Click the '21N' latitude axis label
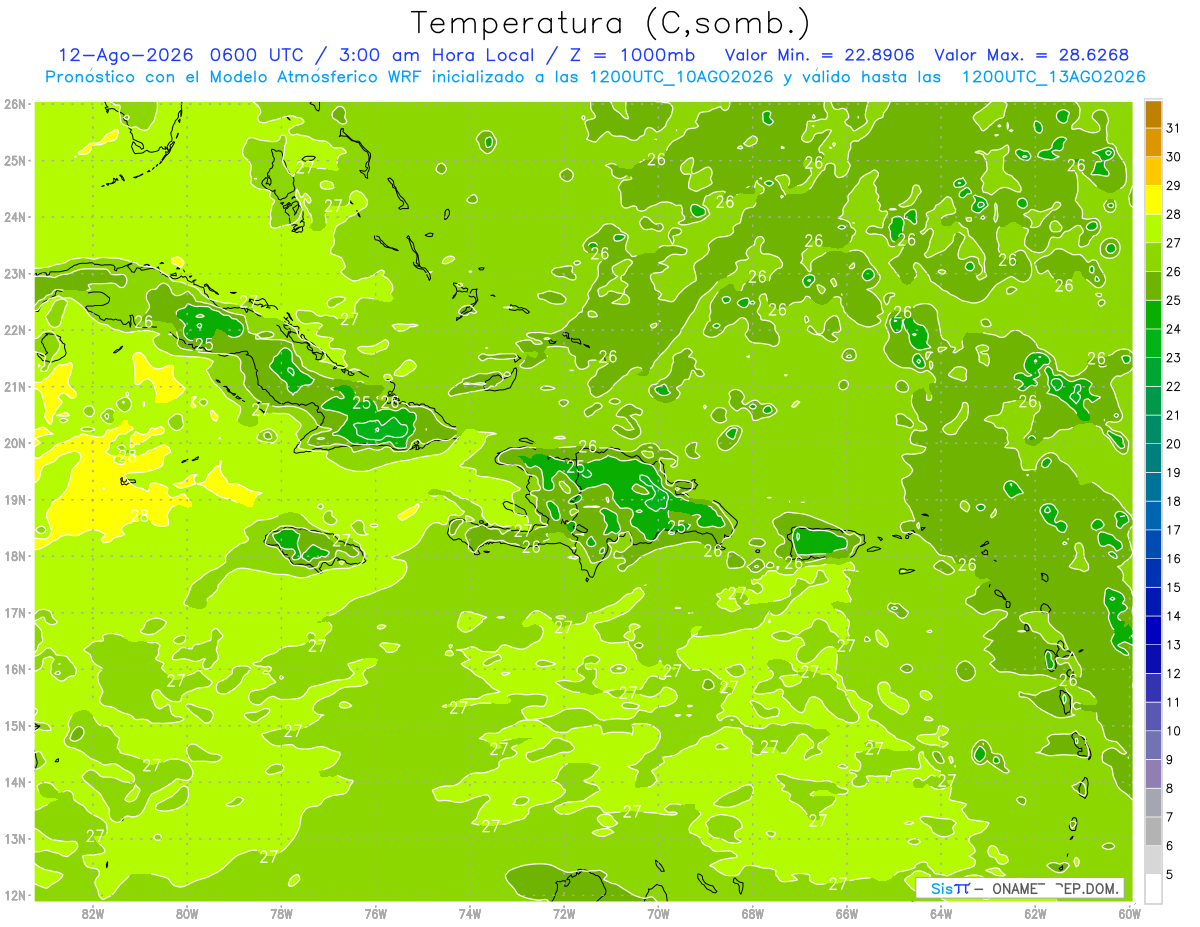Viewport: 1200px width, 927px height. [14, 386]
